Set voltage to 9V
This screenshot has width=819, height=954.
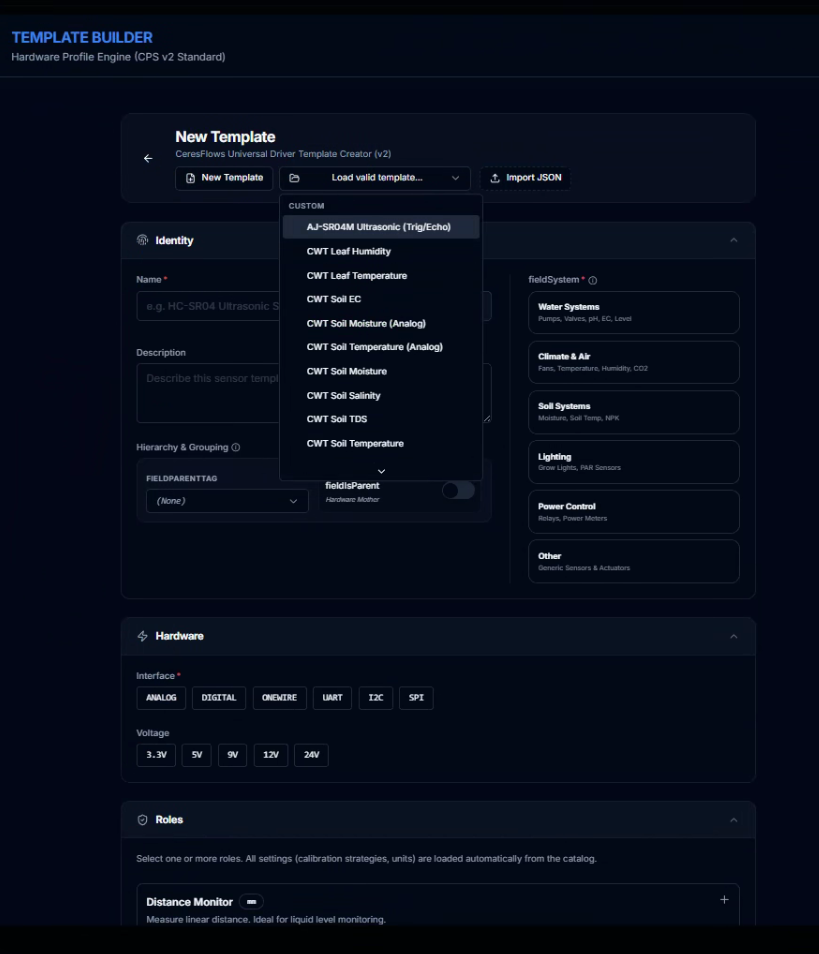pos(232,755)
